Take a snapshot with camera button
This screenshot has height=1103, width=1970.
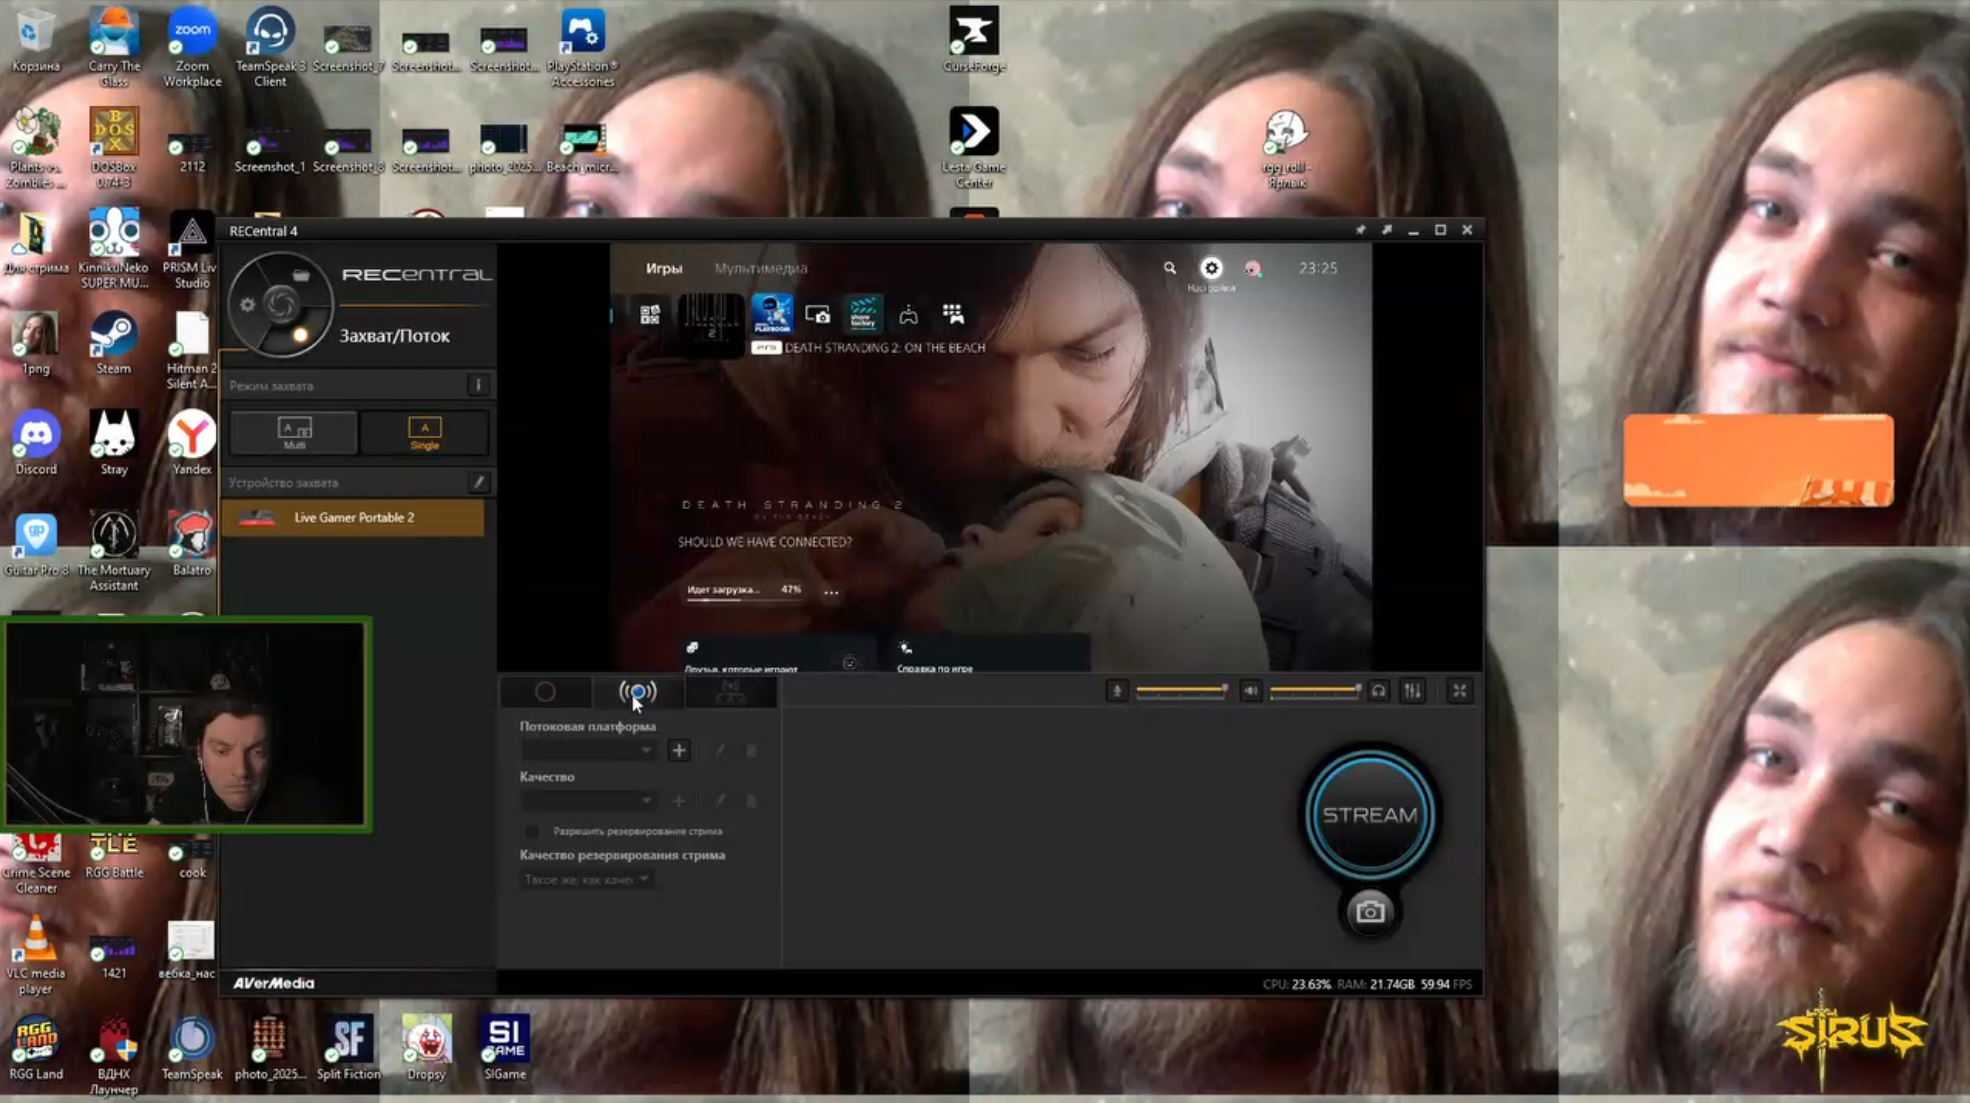[1369, 912]
